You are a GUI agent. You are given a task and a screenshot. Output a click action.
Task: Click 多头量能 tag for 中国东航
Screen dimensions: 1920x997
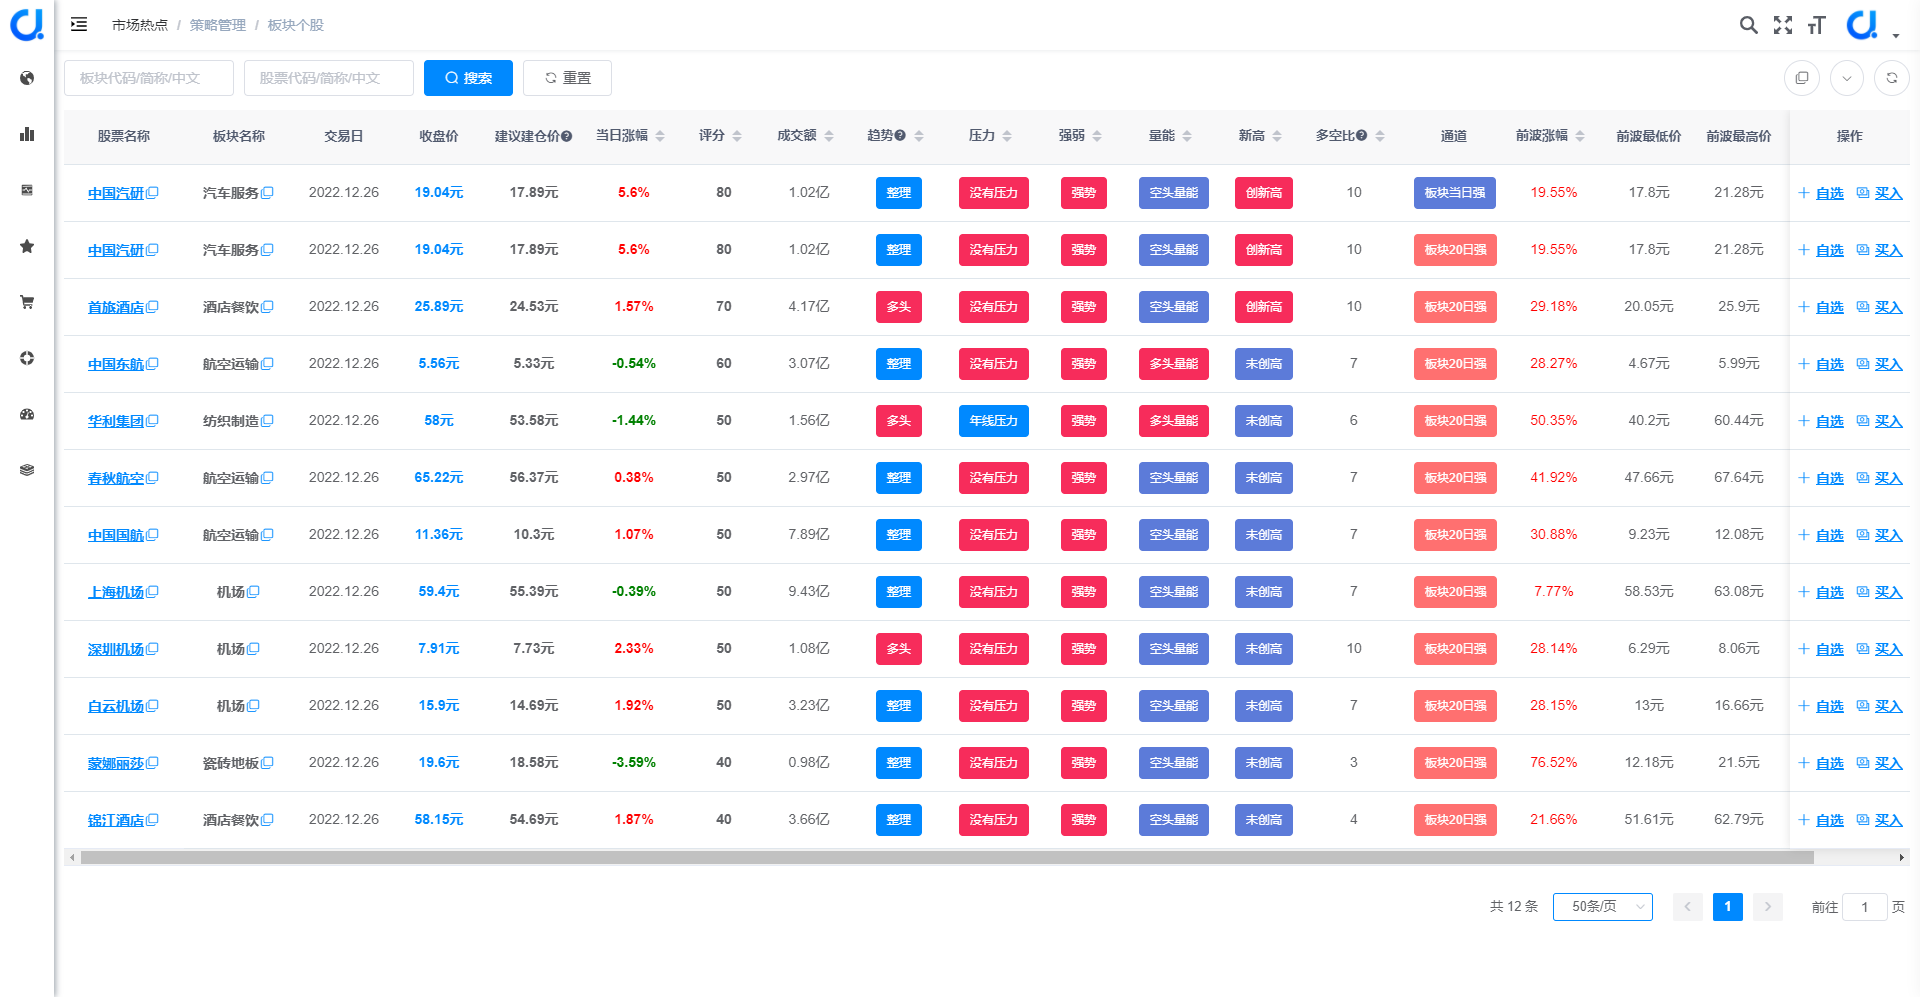pos(1173,364)
